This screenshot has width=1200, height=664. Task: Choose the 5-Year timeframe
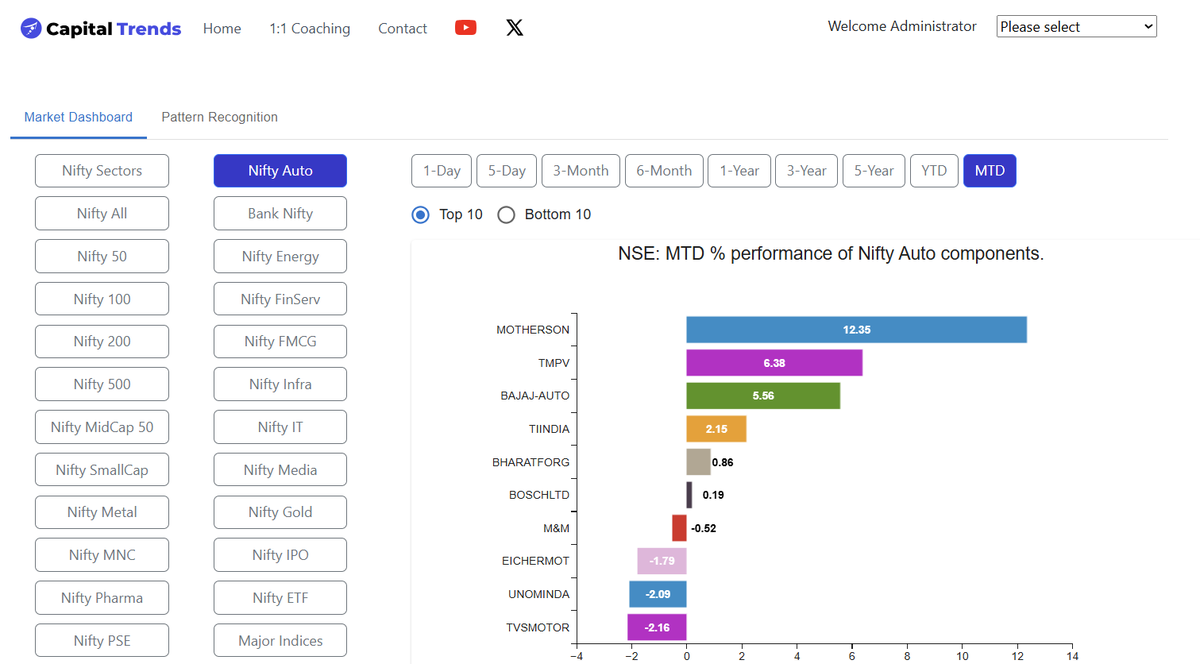[x=874, y=171]
